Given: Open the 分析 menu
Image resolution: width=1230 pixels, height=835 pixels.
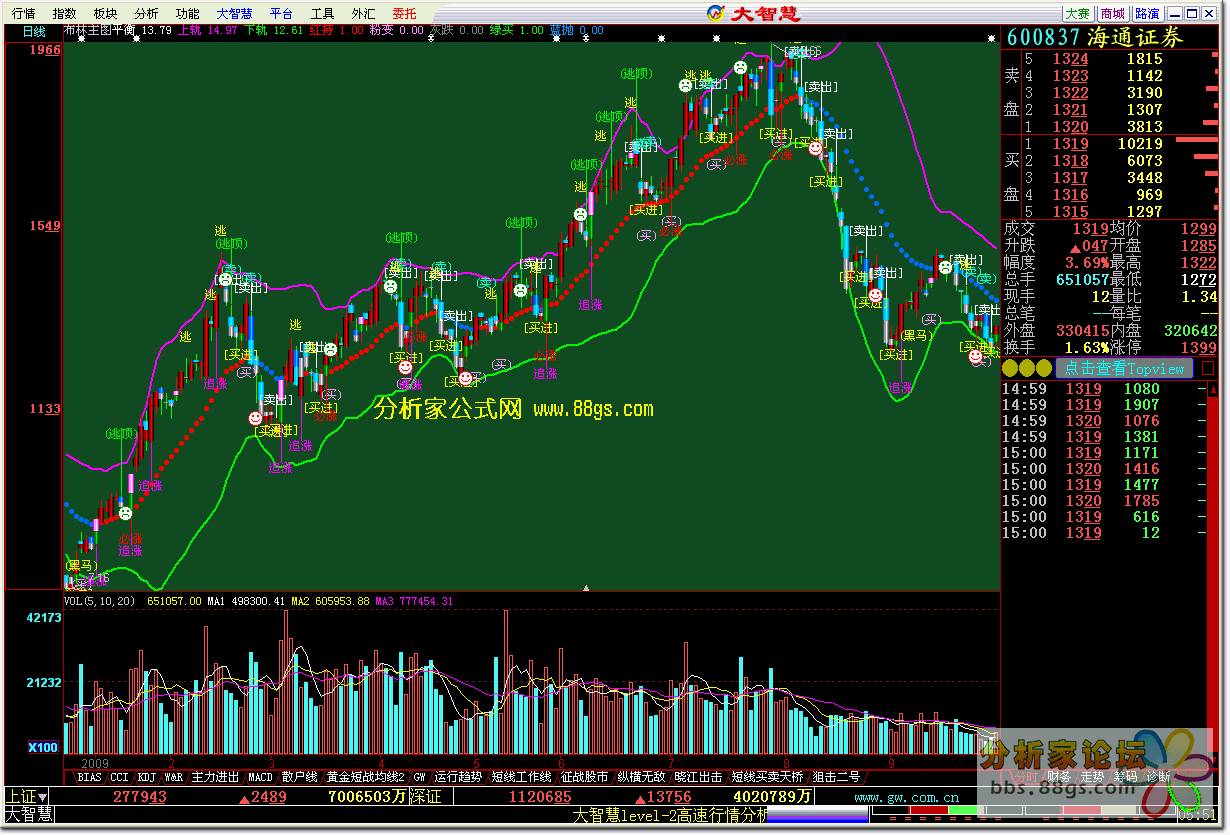Looking at the screenshot, I should 146,14.
